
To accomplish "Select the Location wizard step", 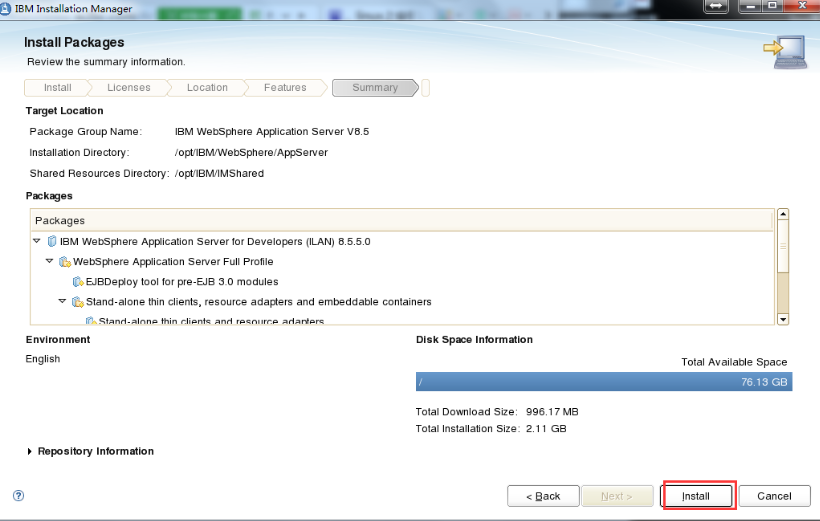I will tap(207, 88).
